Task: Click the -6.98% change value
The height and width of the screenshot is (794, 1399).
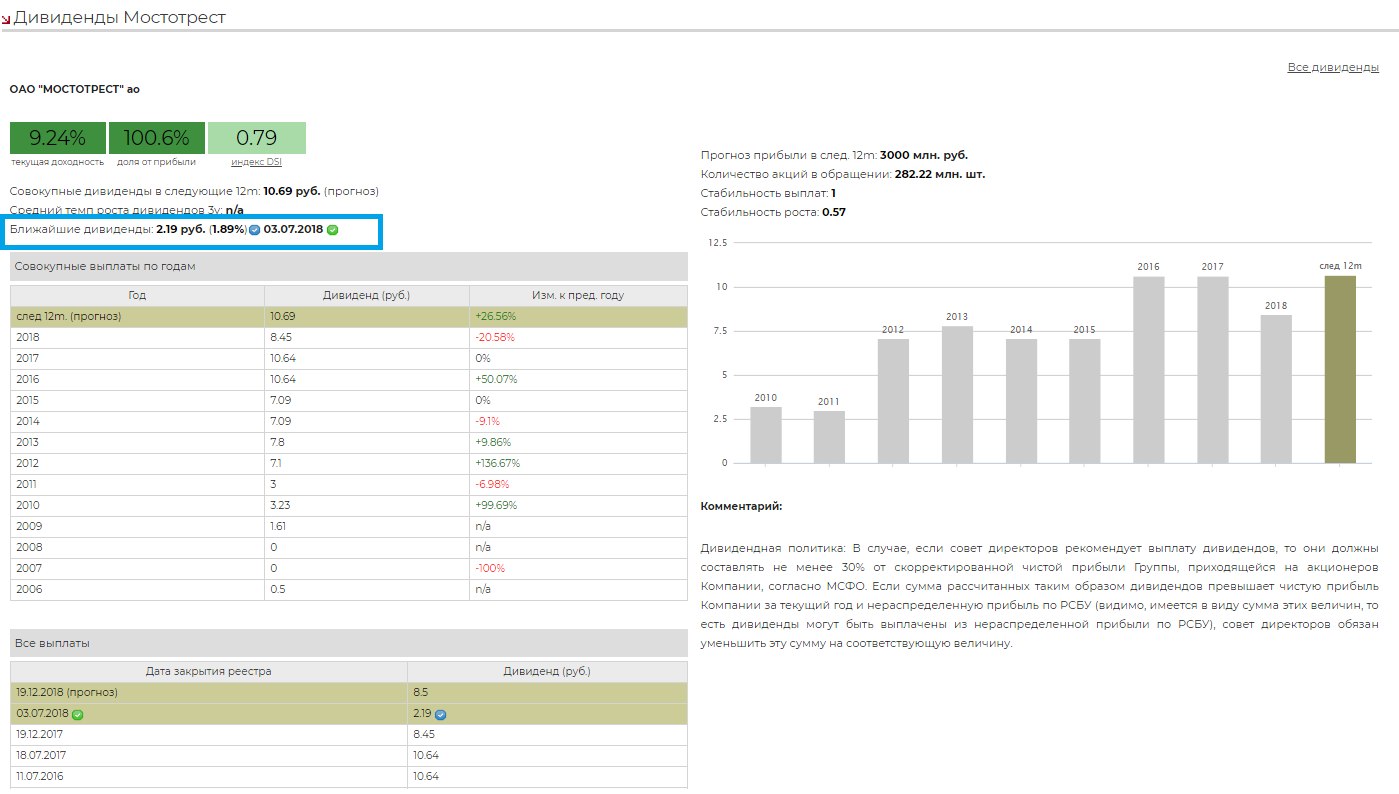Action: point(492,484)
